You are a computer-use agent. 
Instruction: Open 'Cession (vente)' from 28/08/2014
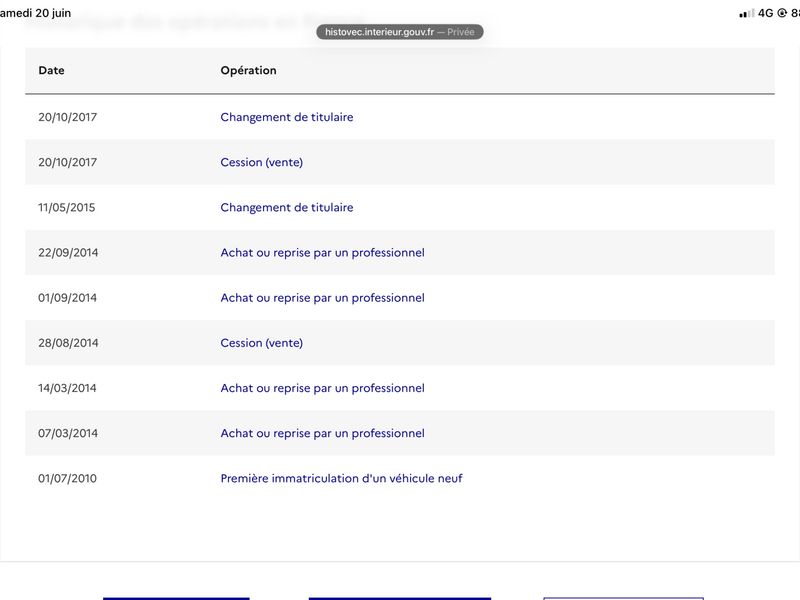click(261, 343)
